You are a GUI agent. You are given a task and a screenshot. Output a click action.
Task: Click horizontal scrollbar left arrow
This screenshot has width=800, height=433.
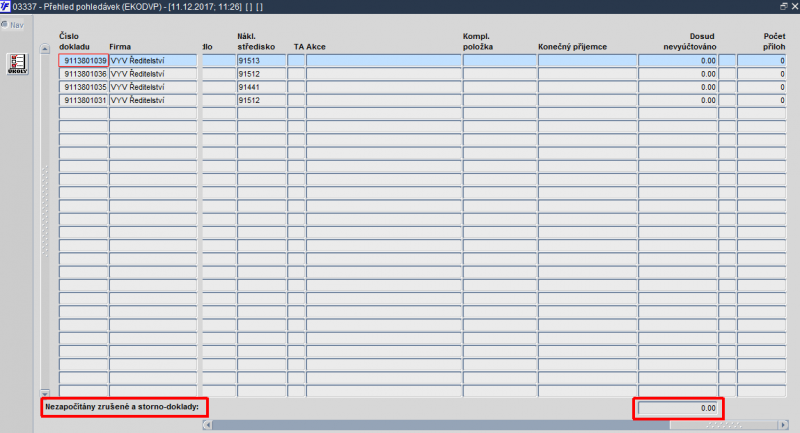coord(207,424)
